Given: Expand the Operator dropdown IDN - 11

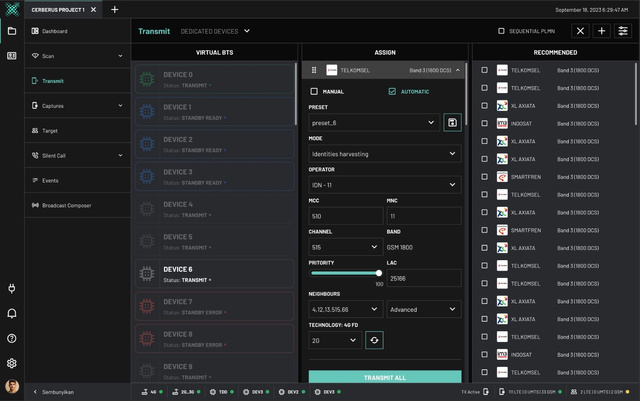Looking at the screenshot, I should [385, 185].
